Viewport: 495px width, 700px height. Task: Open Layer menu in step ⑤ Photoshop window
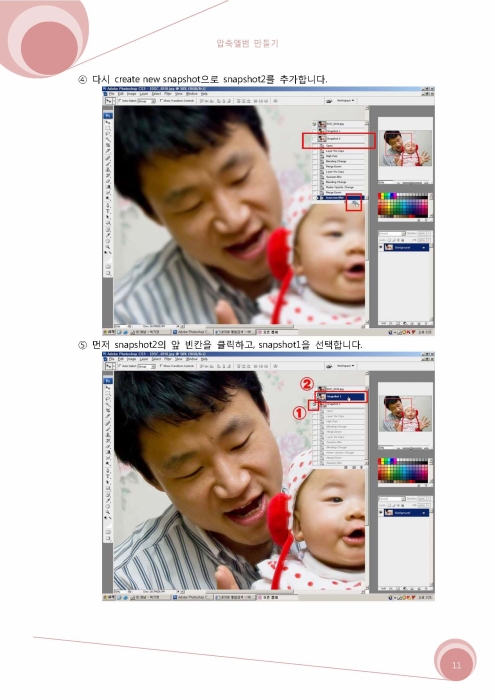pos(144,359)
